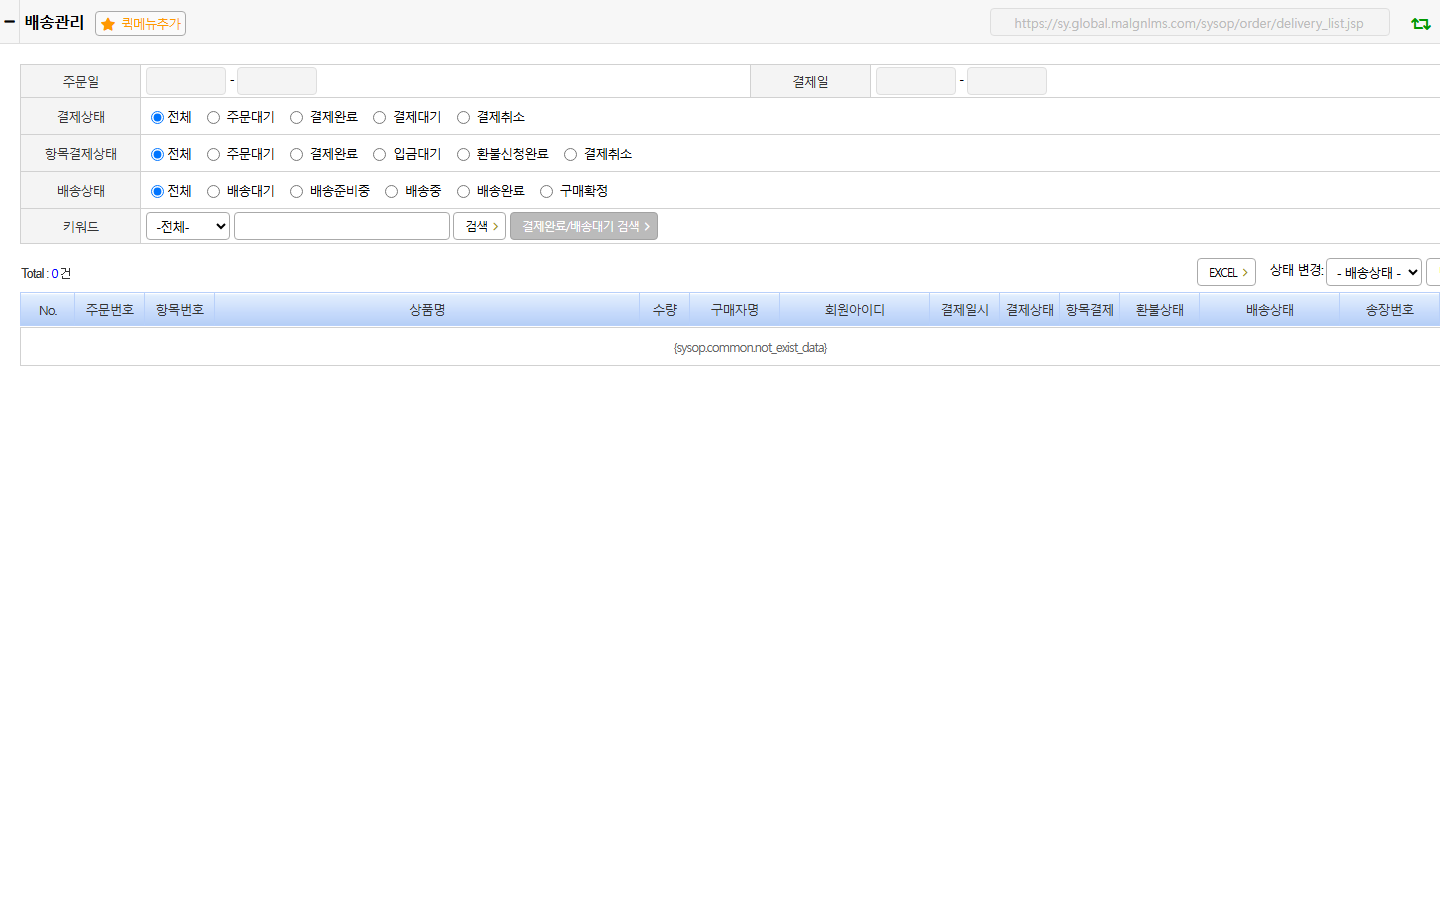1440x900 pixels.
Task: Click the 결제일 start date field
Action: 916,81
